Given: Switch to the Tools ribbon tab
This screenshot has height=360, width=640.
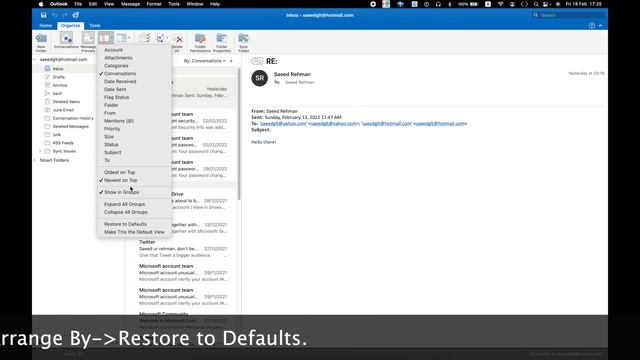Looking at the screenshot, I should [x=95, y=26].
